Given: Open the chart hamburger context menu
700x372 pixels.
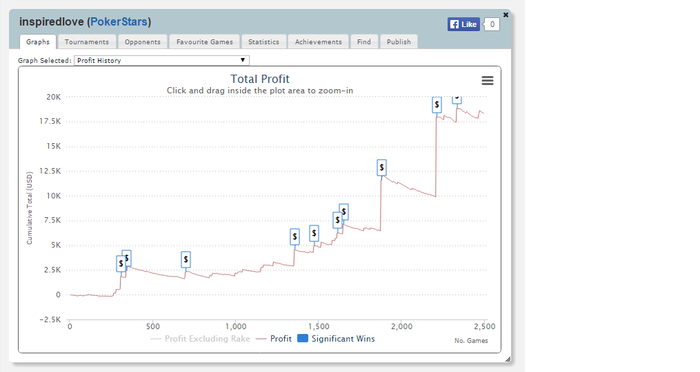Looking at the screenshot, I should pos(487,80).
